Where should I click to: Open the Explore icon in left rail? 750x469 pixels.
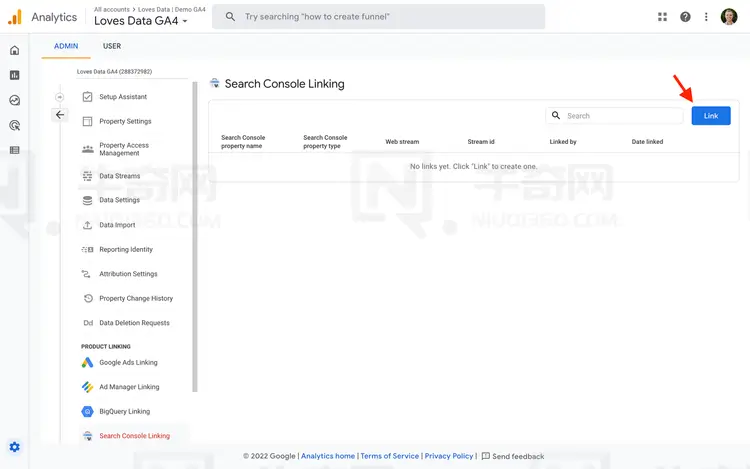[15, 100]
